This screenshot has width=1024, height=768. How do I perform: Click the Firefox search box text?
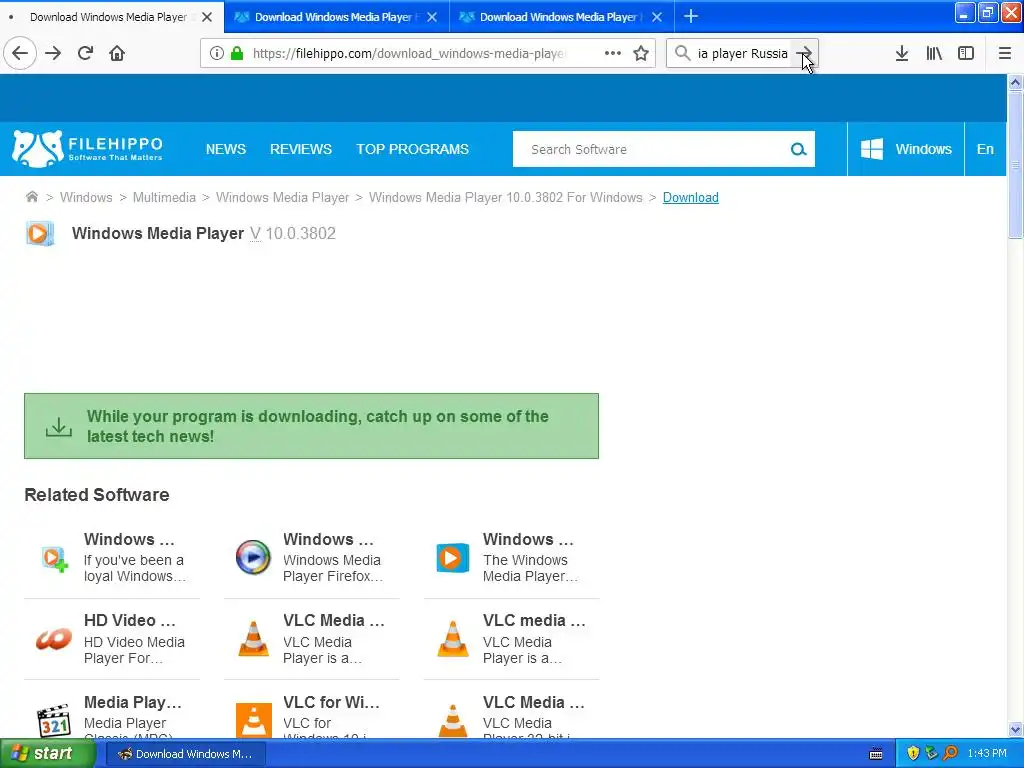(743, 53)
